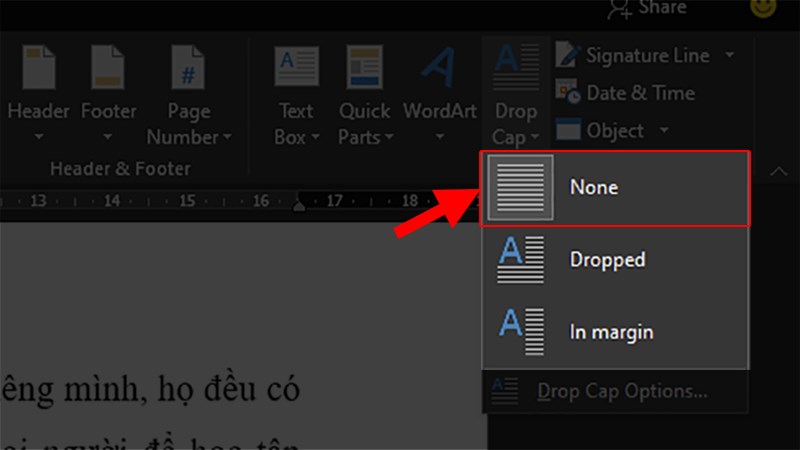
Task: Click the Footer icon in the ribbon
Action: [108, 68]
